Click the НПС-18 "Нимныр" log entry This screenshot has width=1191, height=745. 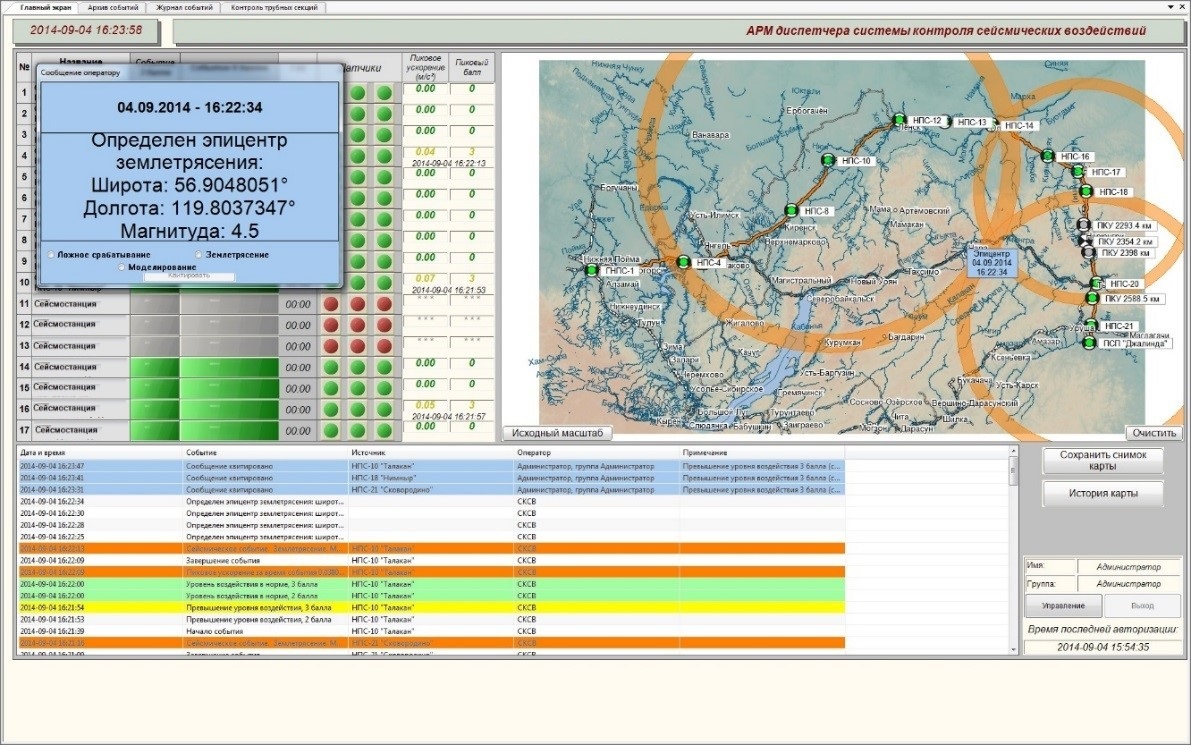point(431,478)
